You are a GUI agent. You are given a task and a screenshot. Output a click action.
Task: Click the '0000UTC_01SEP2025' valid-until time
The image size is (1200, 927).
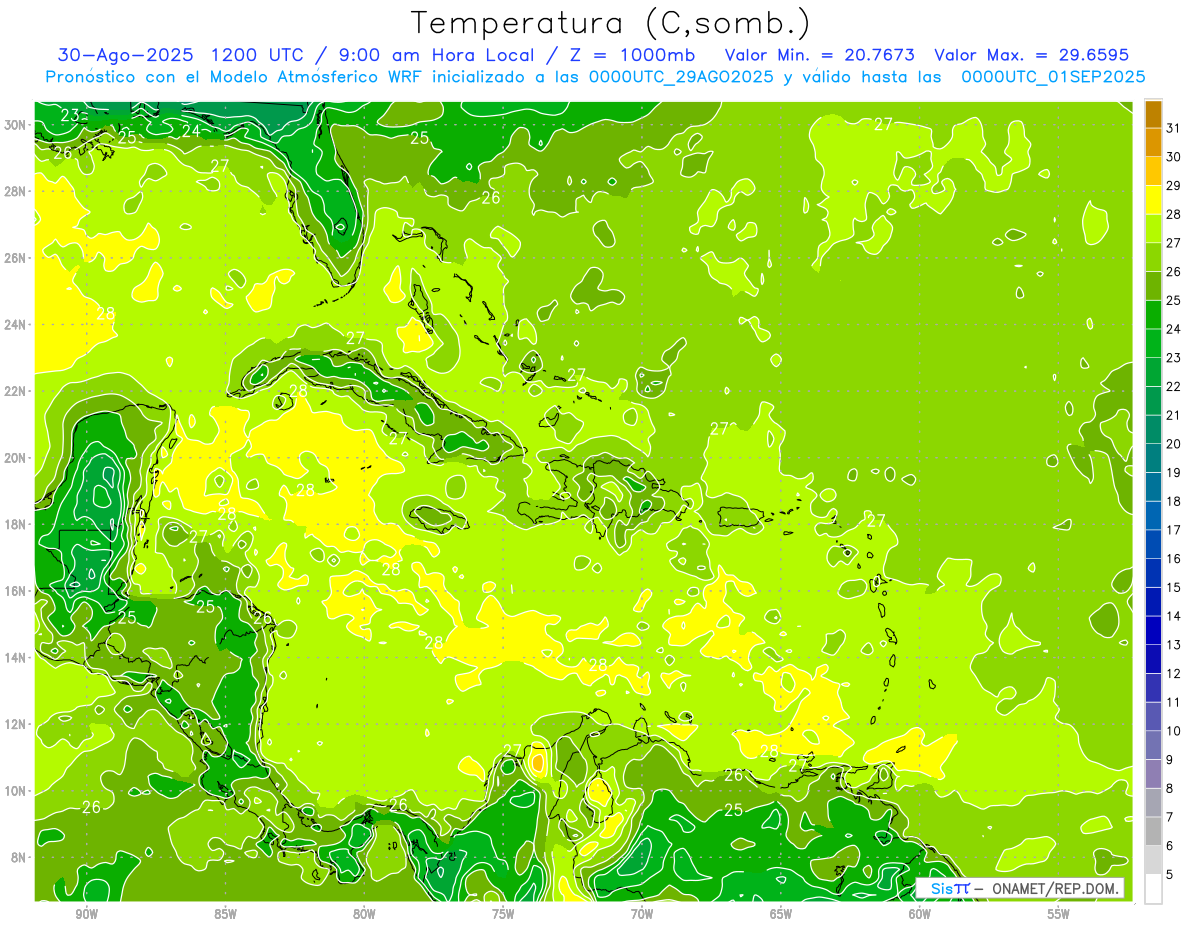point(1053,77)
